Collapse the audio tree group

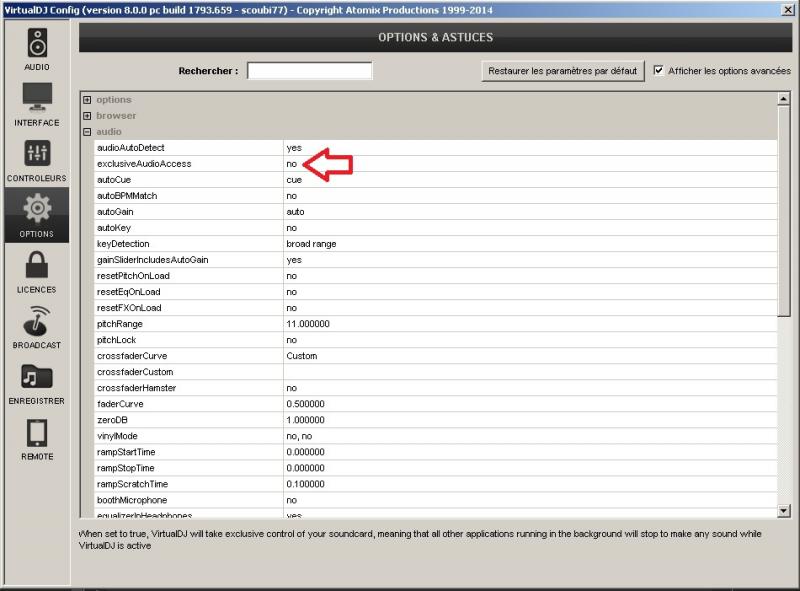87,132
